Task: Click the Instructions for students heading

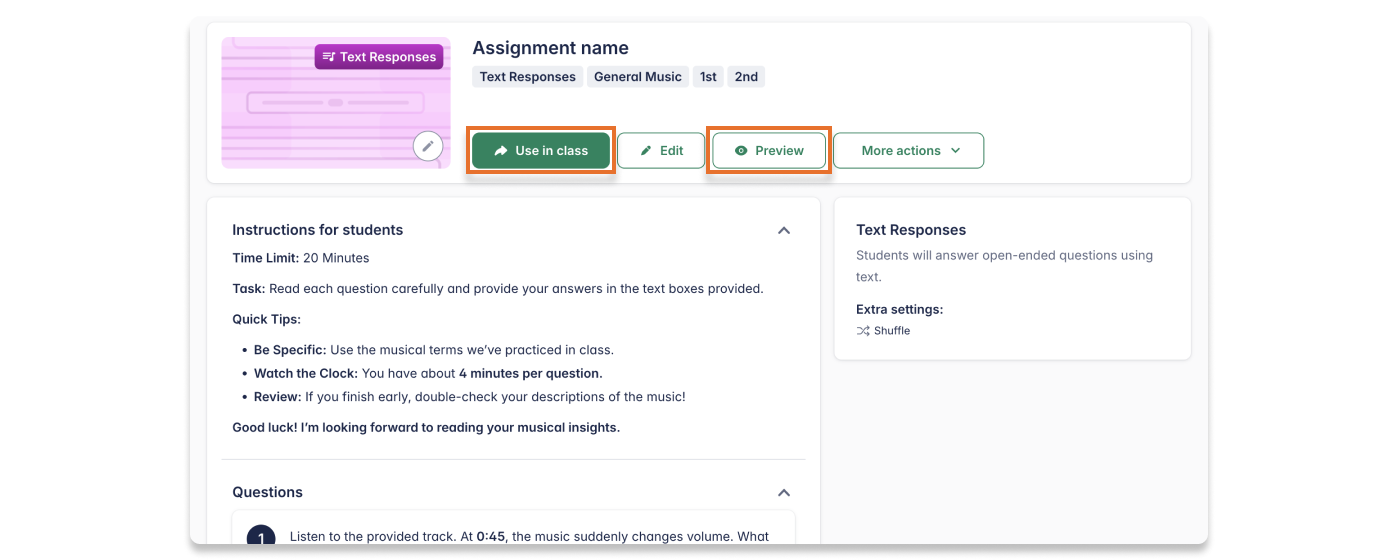Action: 317,230
